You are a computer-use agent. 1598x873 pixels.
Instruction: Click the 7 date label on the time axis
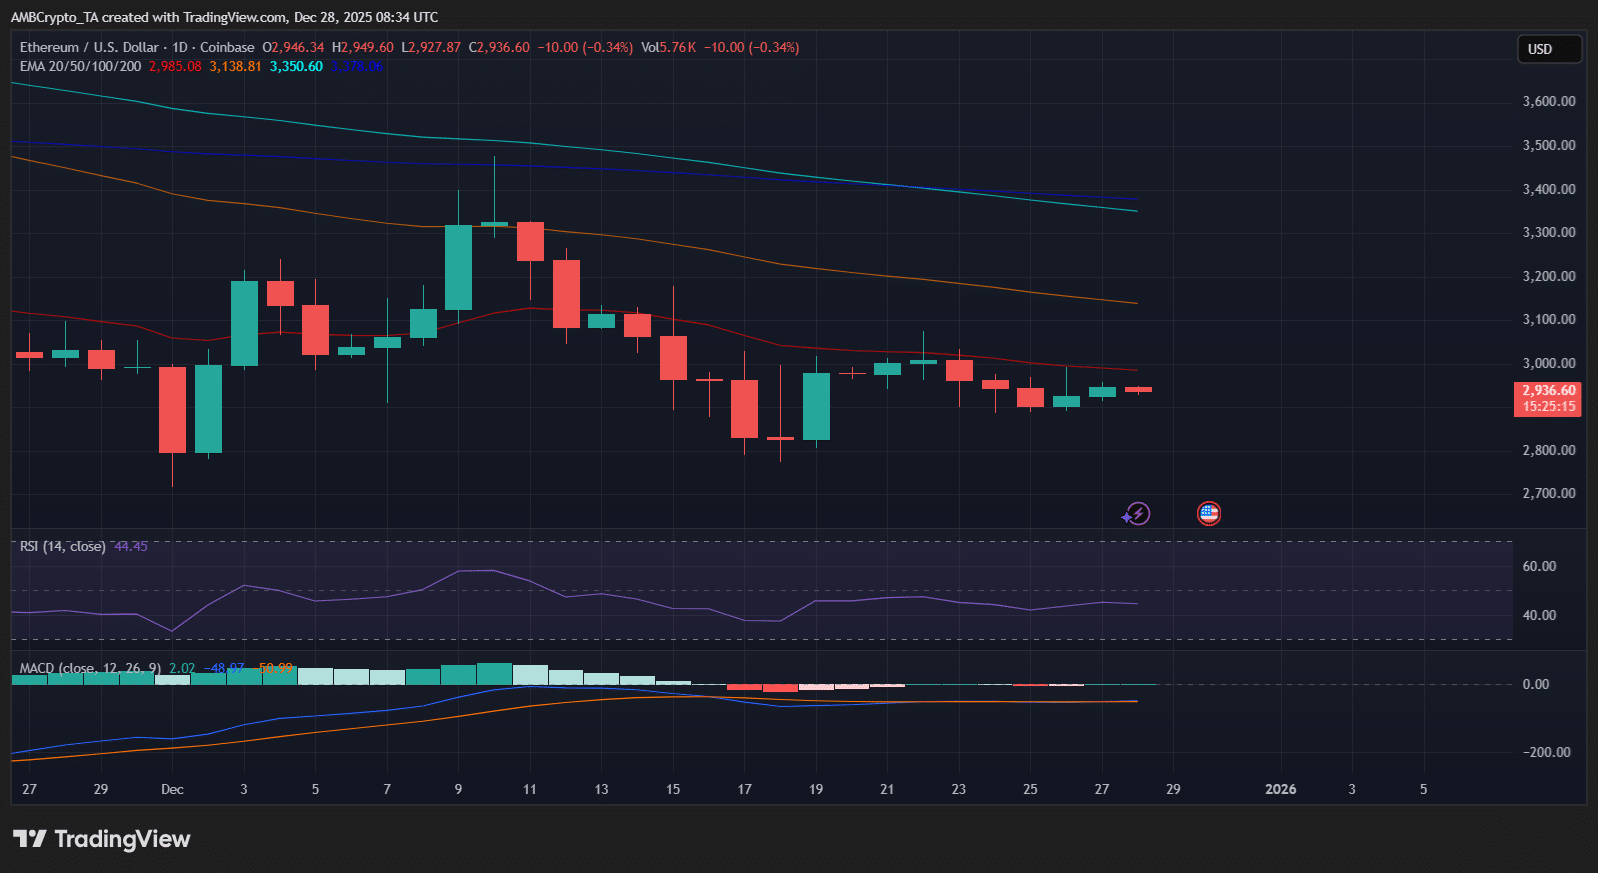(x=387, y=789)
